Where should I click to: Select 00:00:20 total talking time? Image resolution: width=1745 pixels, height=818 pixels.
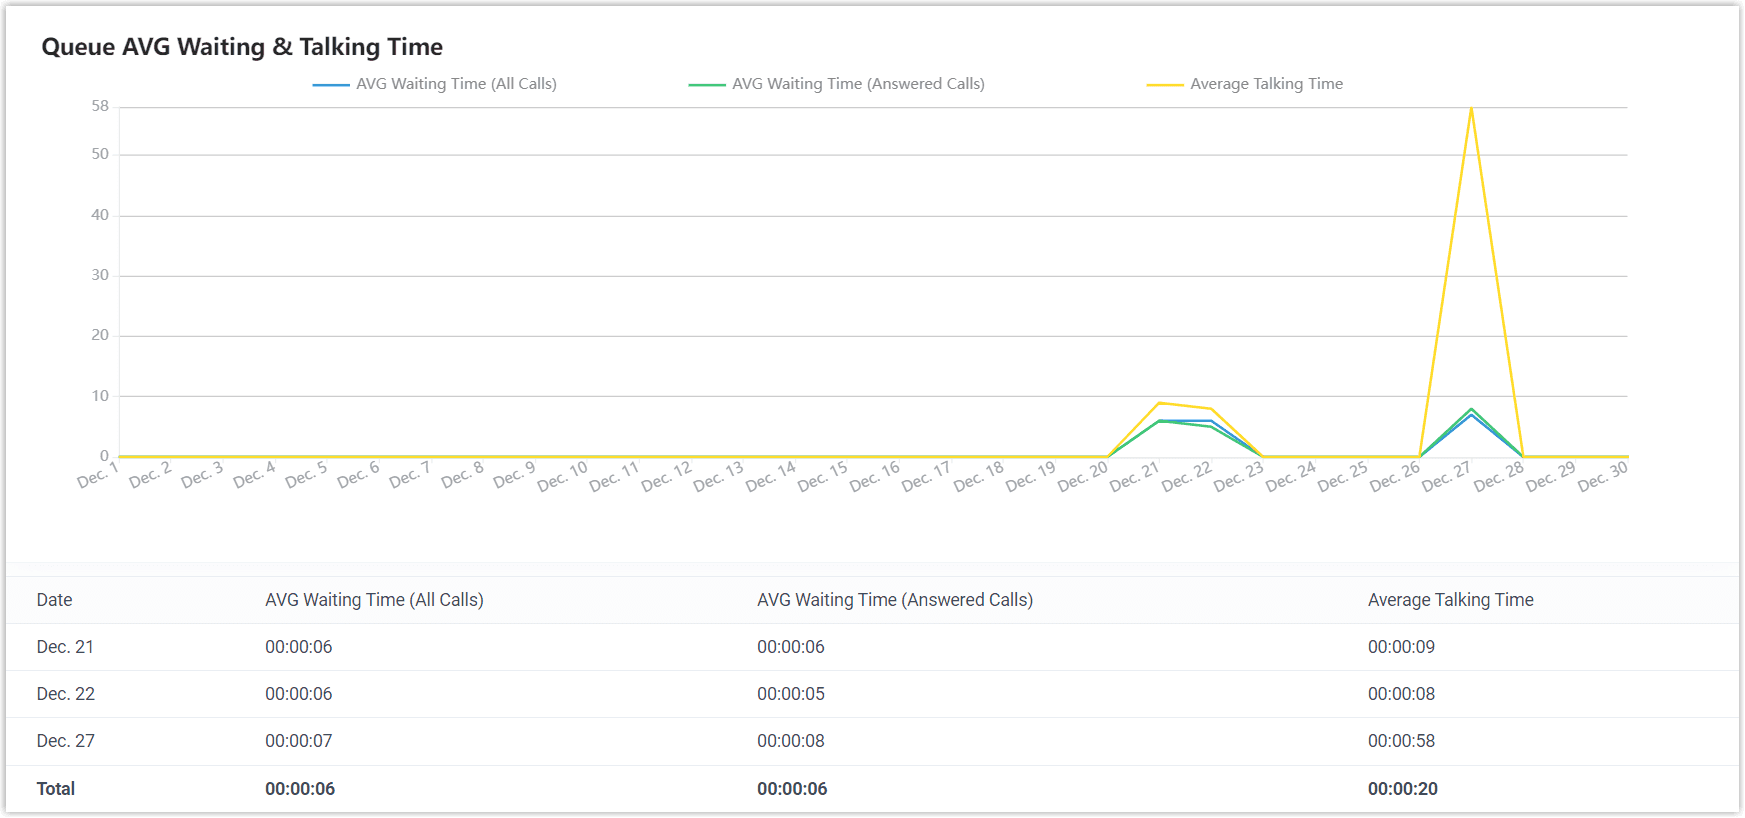pyautogui.click(x=1403, y=789)
